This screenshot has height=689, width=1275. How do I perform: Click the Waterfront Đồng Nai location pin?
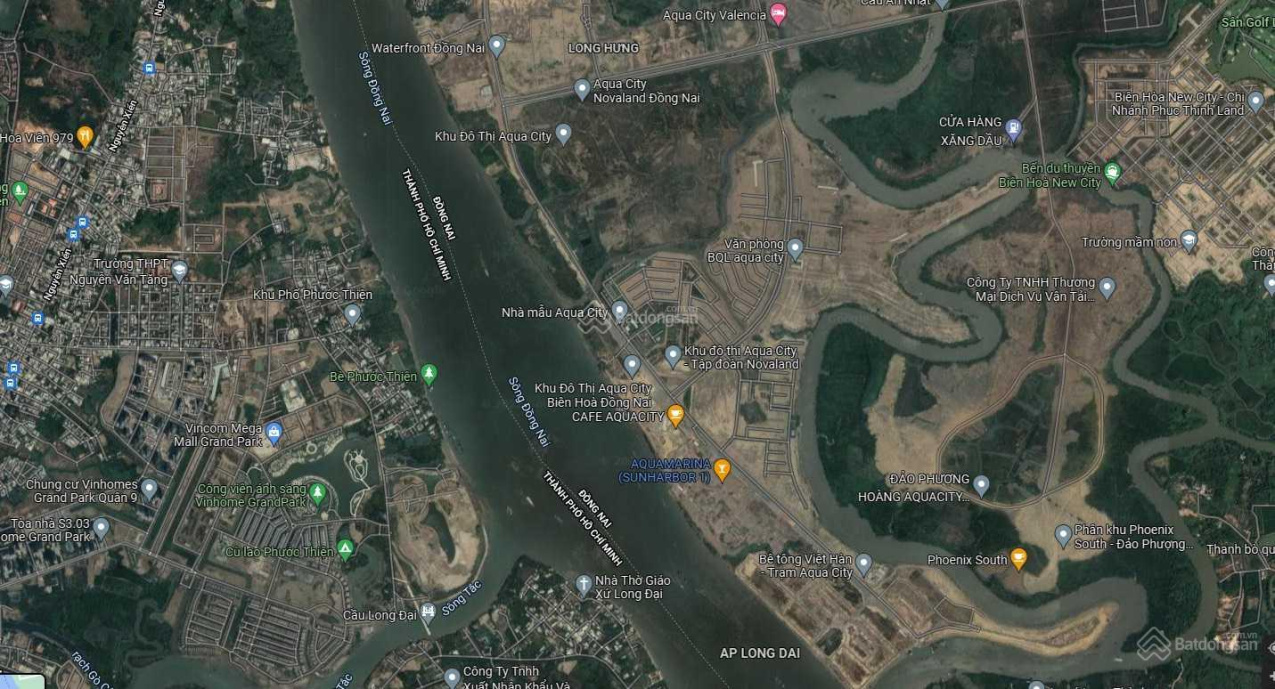pos(497,46)
